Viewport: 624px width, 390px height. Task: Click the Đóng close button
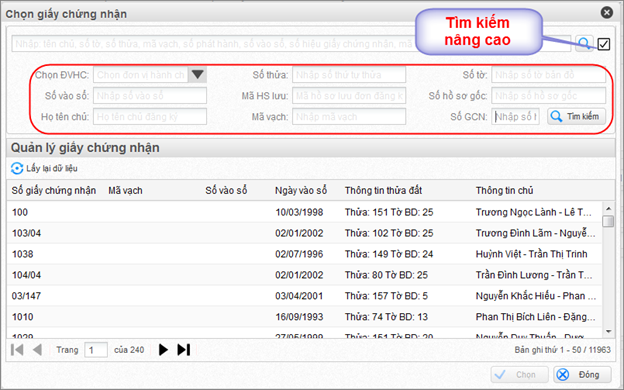pyautogui.click(x=582, y=374)
